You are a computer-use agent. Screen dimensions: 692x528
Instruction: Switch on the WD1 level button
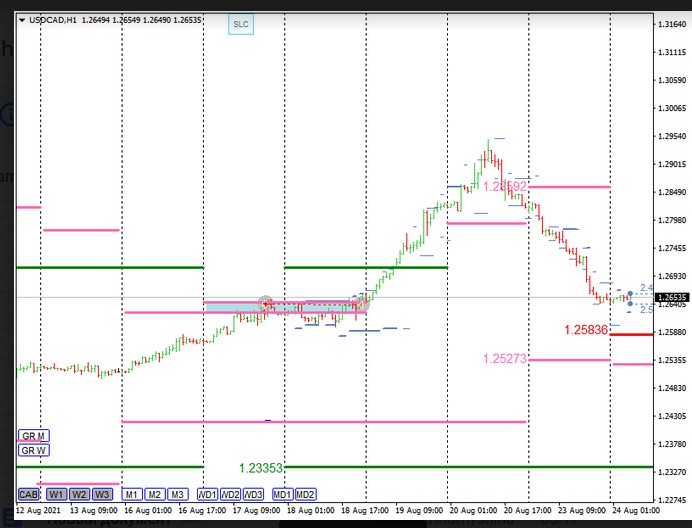[207, 494]
